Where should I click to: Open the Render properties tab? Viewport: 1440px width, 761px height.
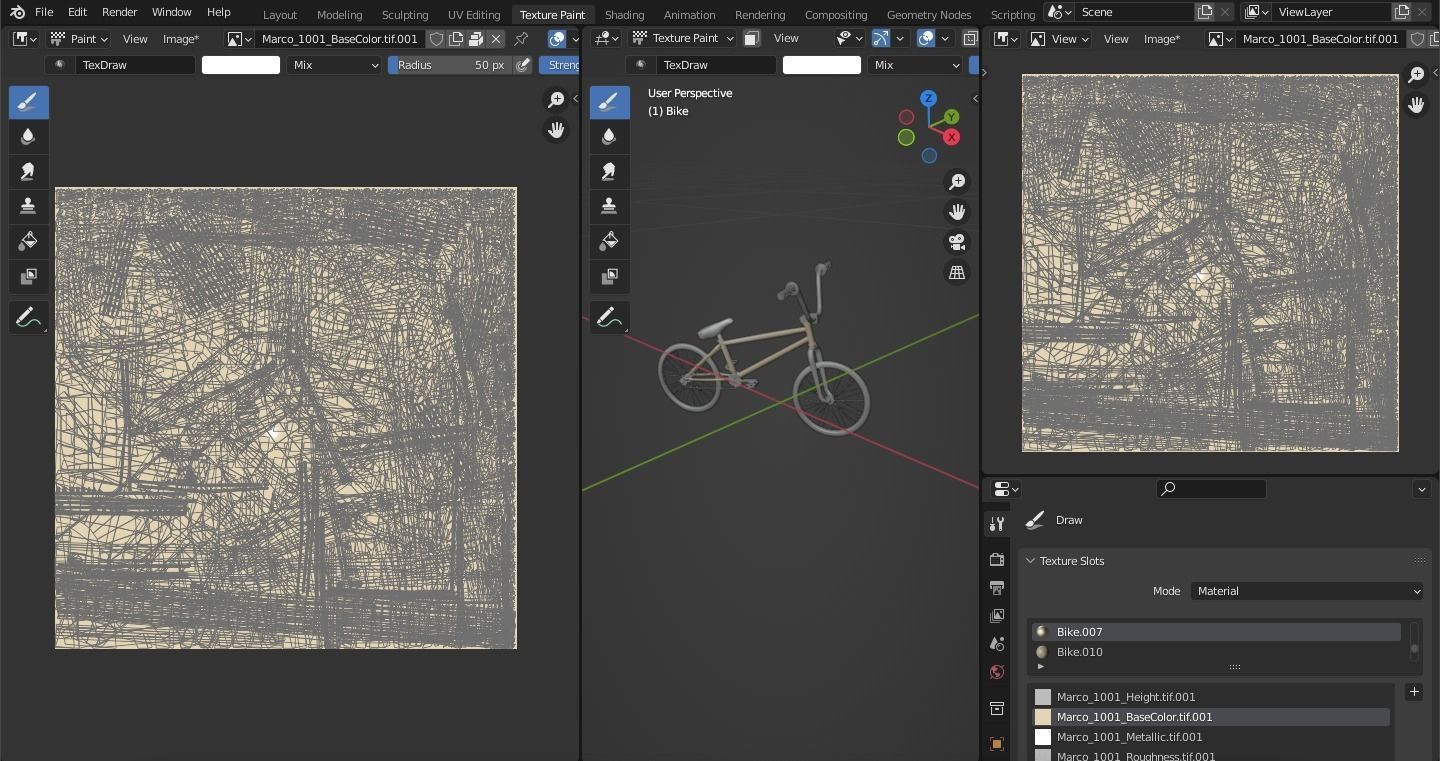click(996, 559)
